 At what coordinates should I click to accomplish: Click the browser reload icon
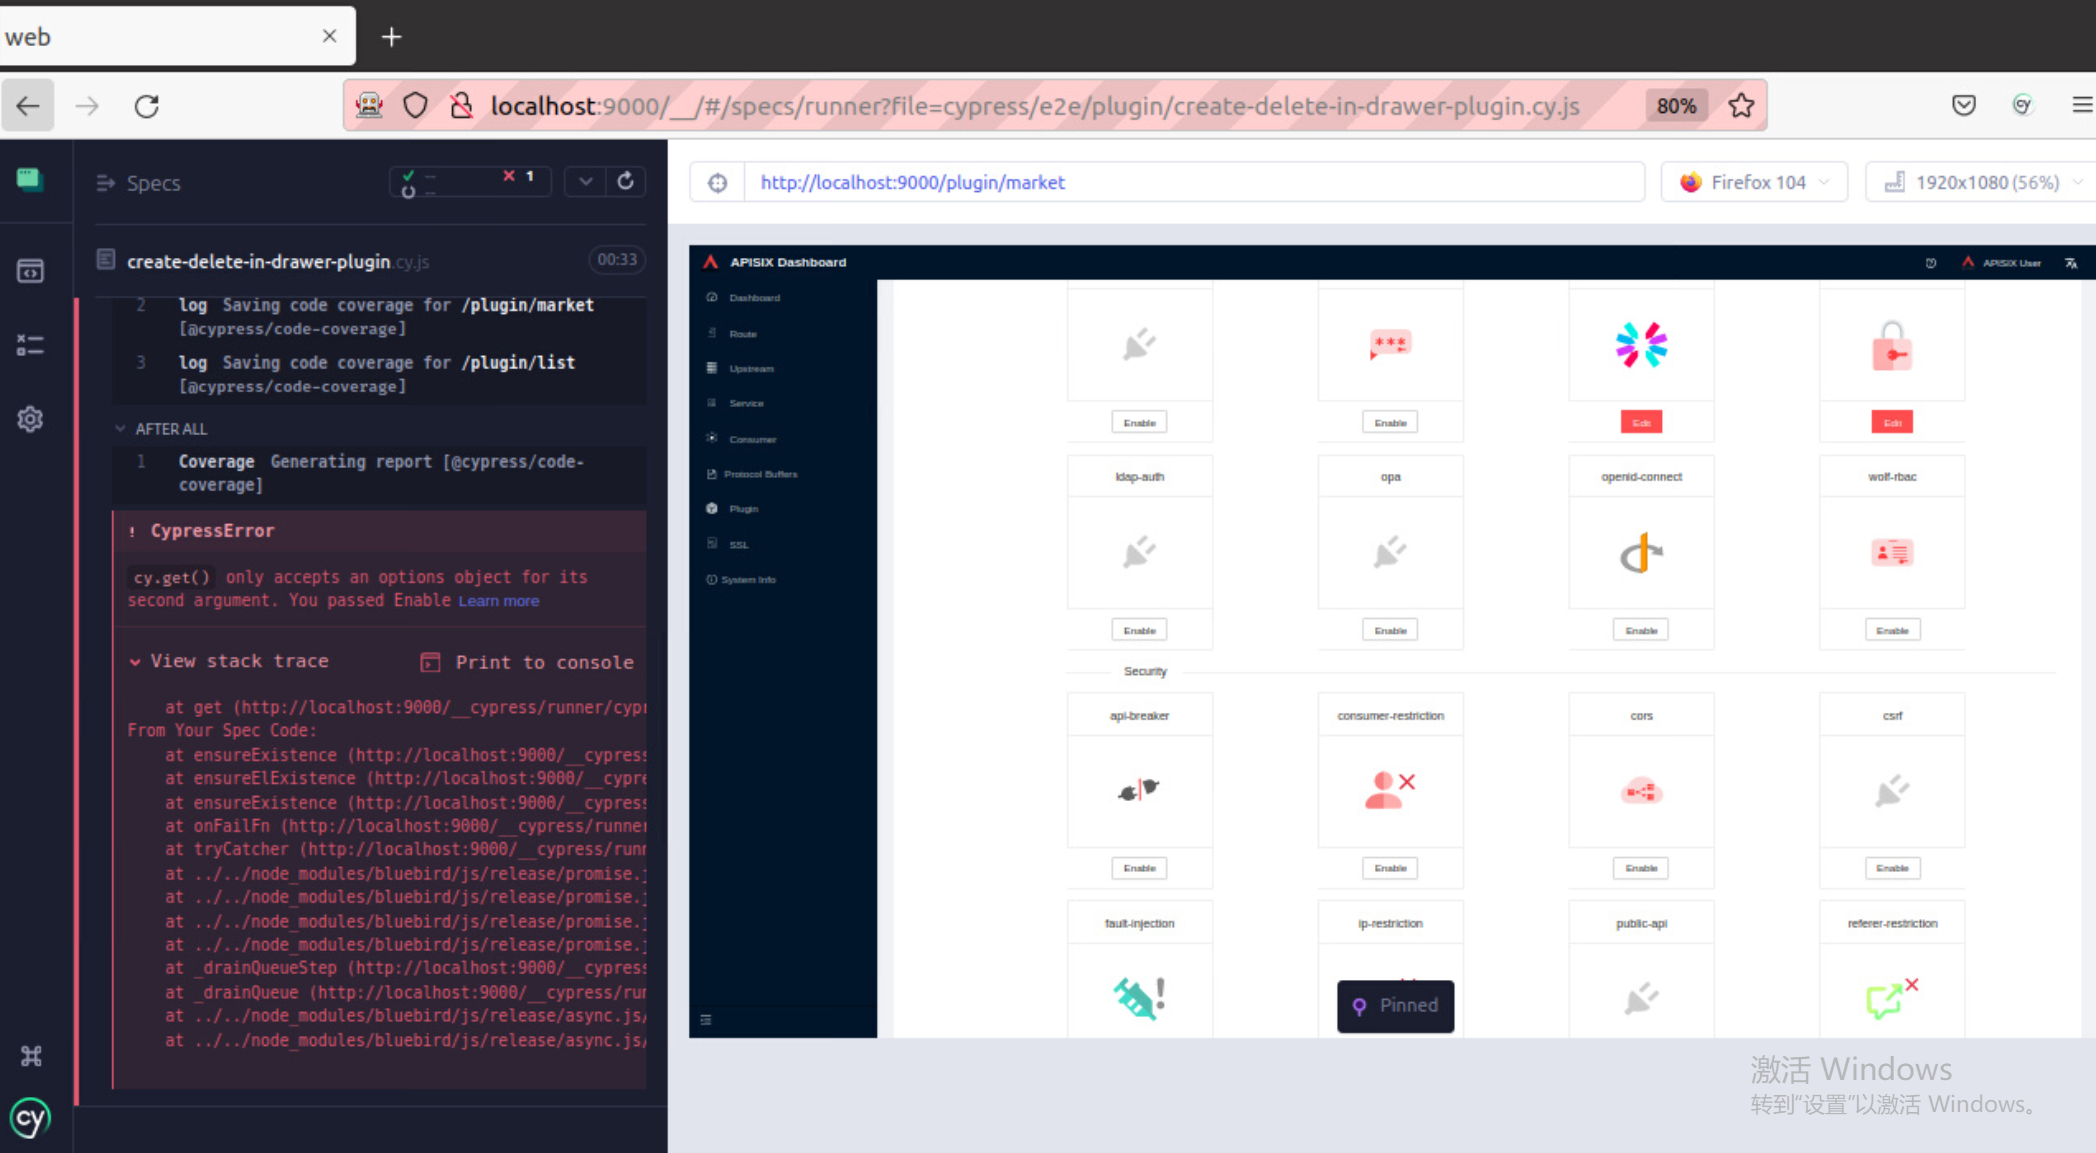147,106
